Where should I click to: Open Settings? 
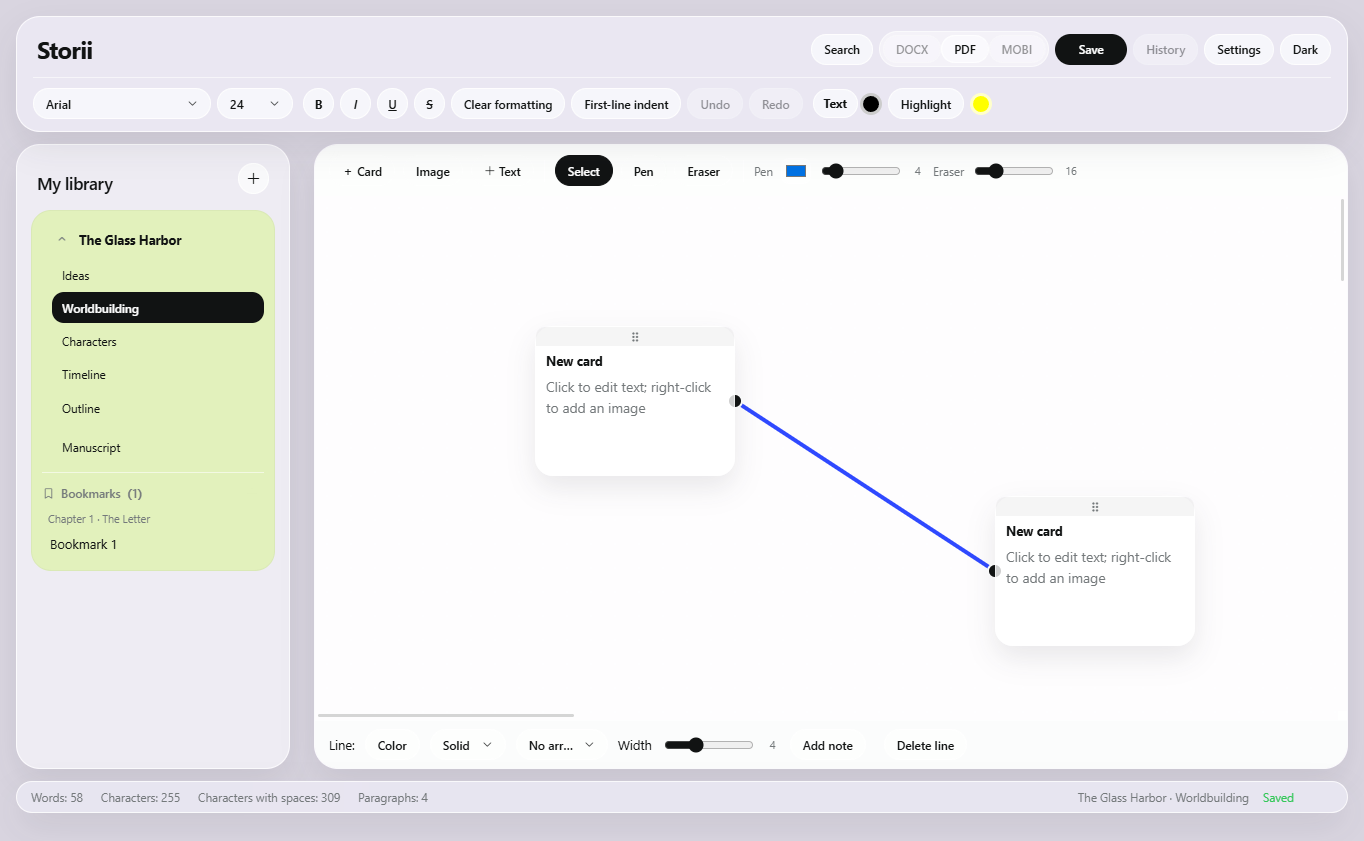pyautogui.click(x=1239, y=50)
